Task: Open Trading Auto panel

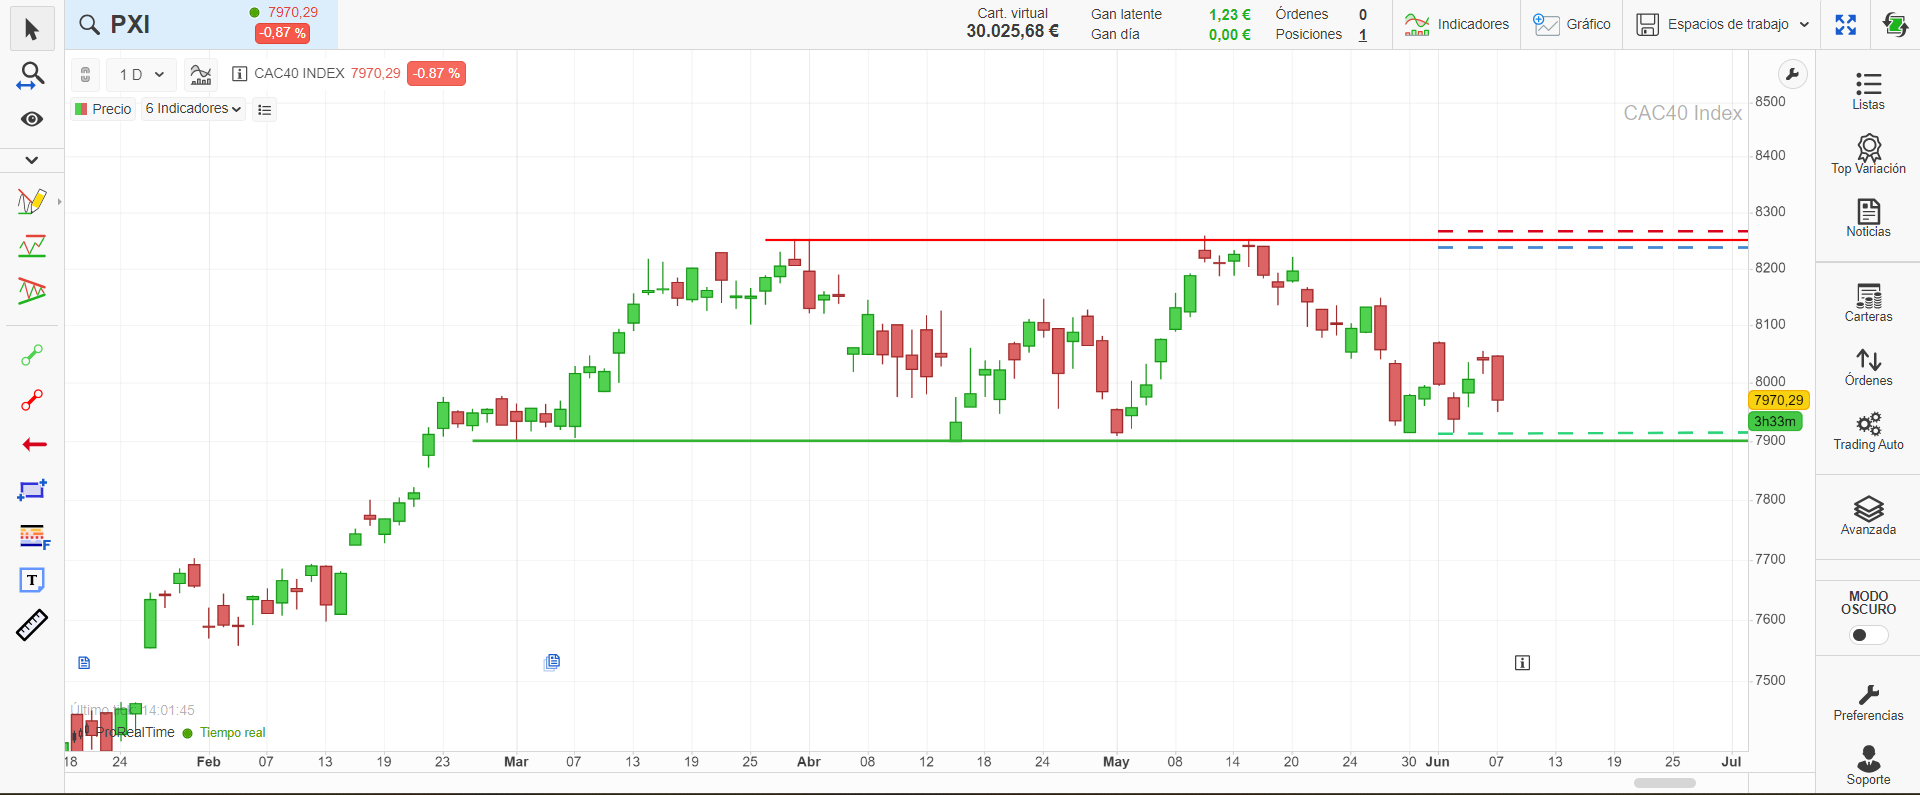Action: pos(1868,431)
